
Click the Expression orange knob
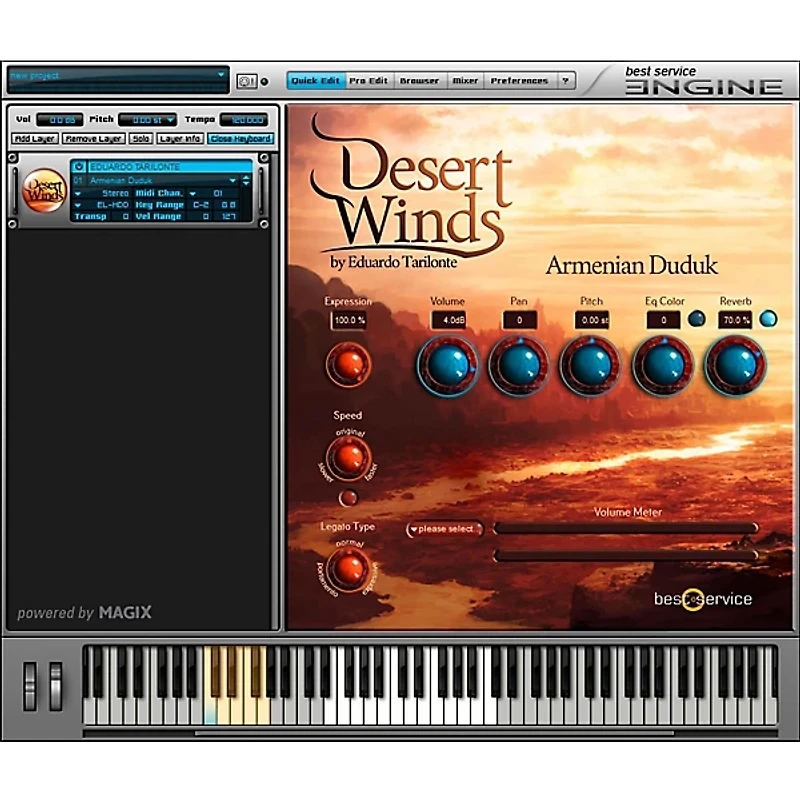point(348,364)
